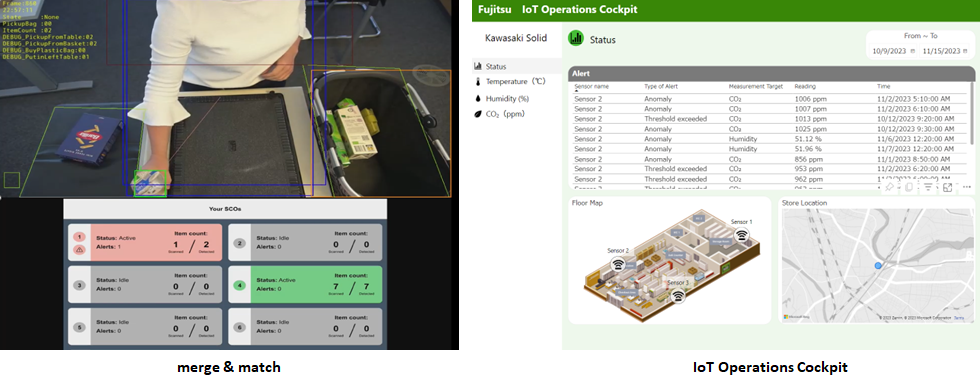Select Sensor 1 wifi marker on floor map

pyautogui.click(x=741, y=234)
